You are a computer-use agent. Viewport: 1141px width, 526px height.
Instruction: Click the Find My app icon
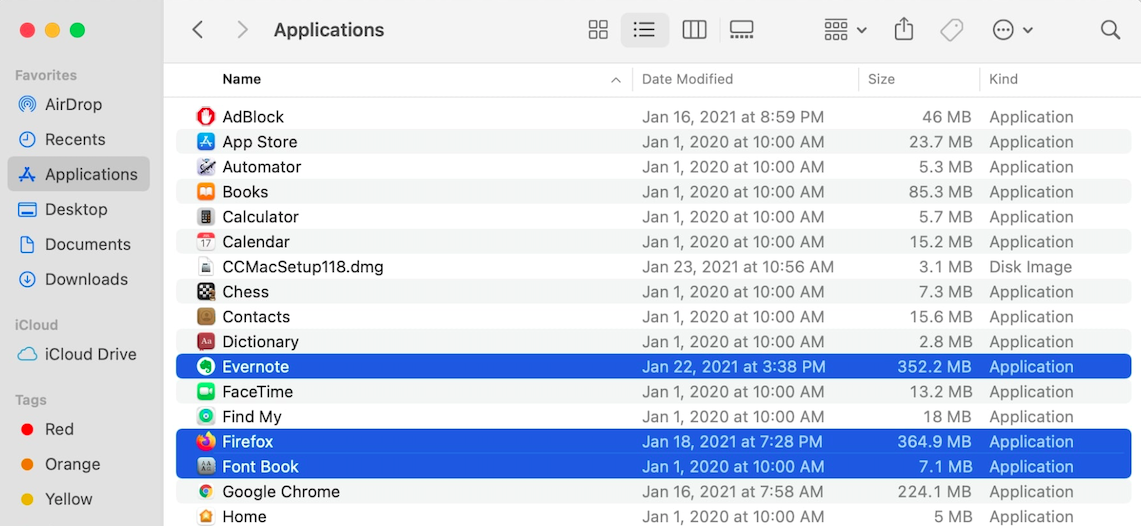206,416
